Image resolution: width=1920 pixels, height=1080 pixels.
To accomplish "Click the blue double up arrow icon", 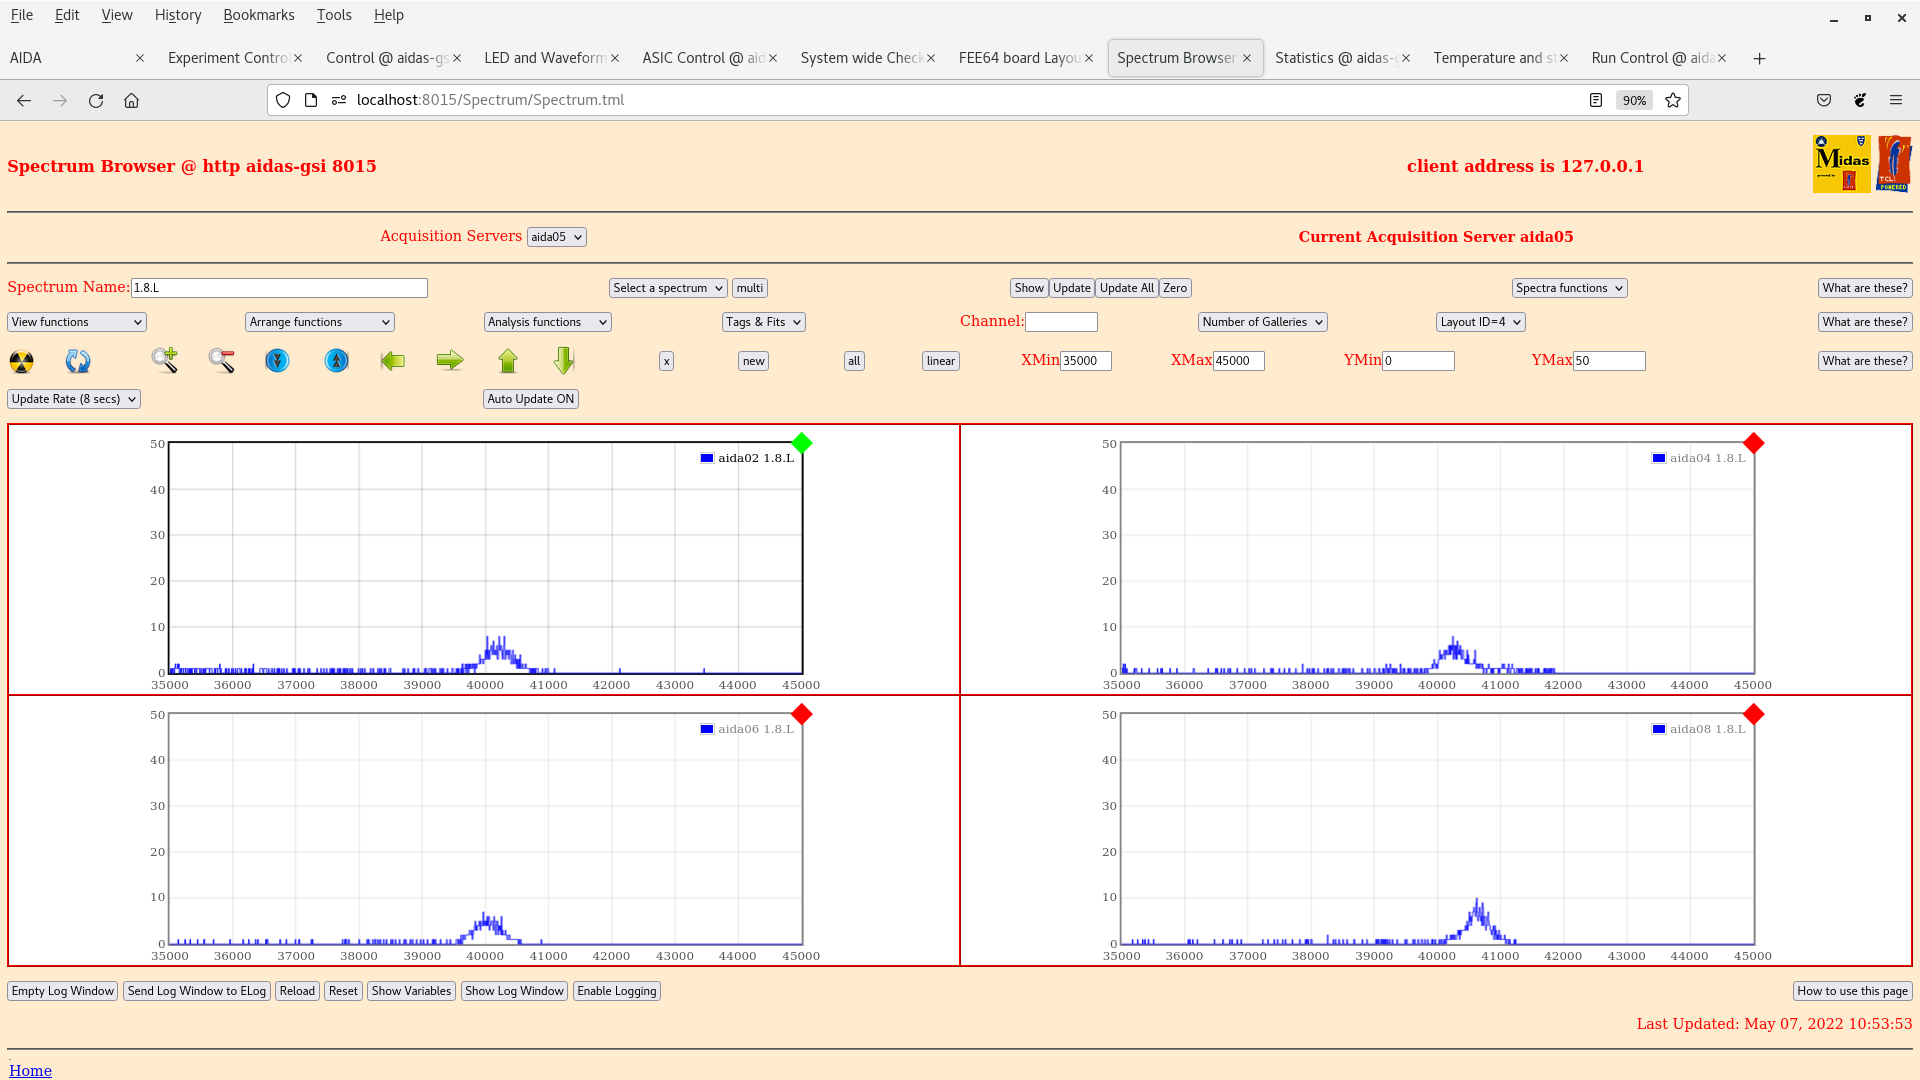I will tap(337, 360).
